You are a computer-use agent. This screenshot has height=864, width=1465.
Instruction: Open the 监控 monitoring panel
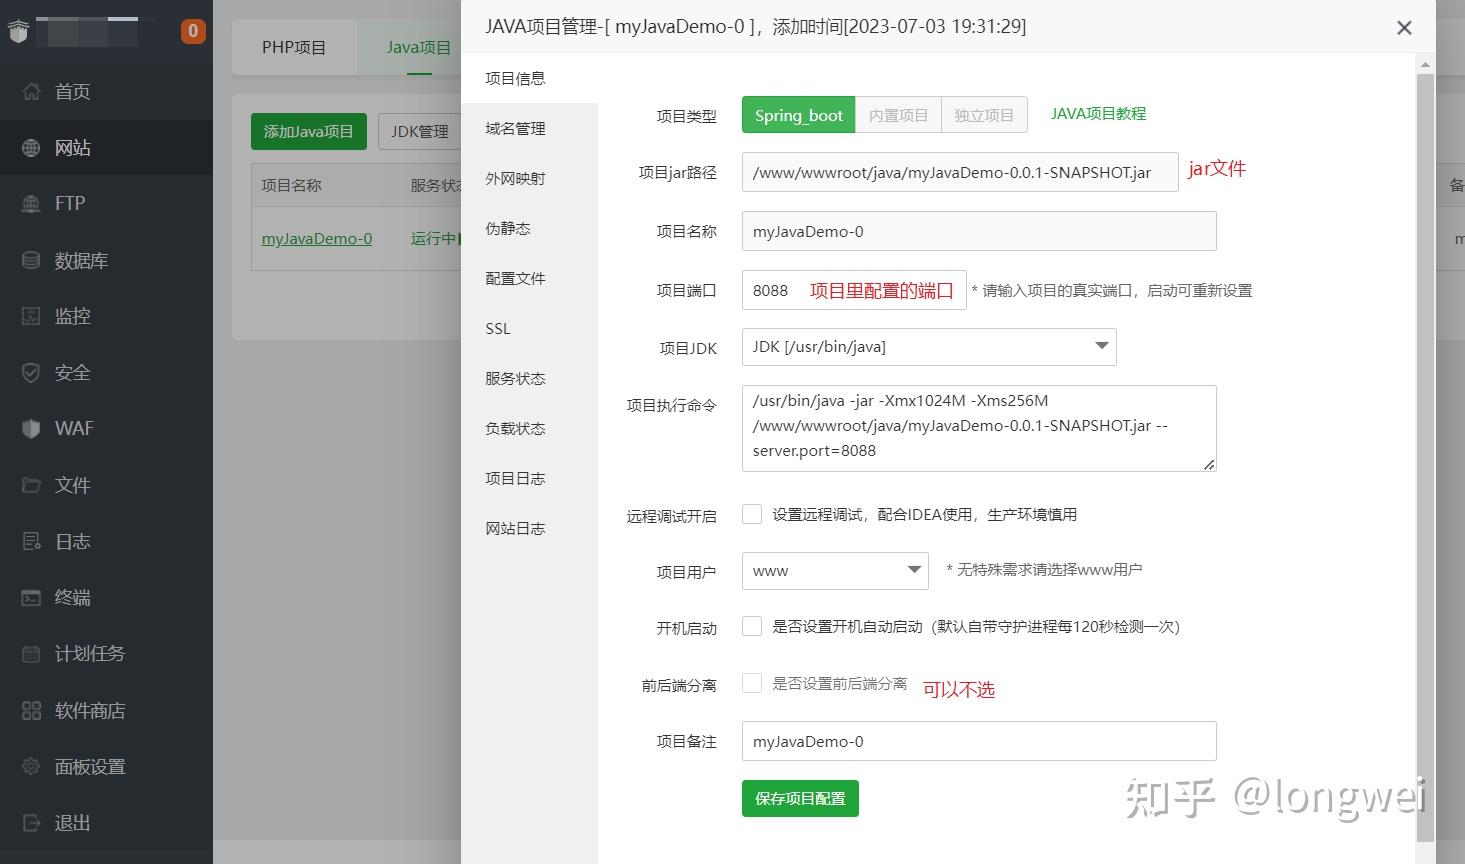[x=71, y=315]
